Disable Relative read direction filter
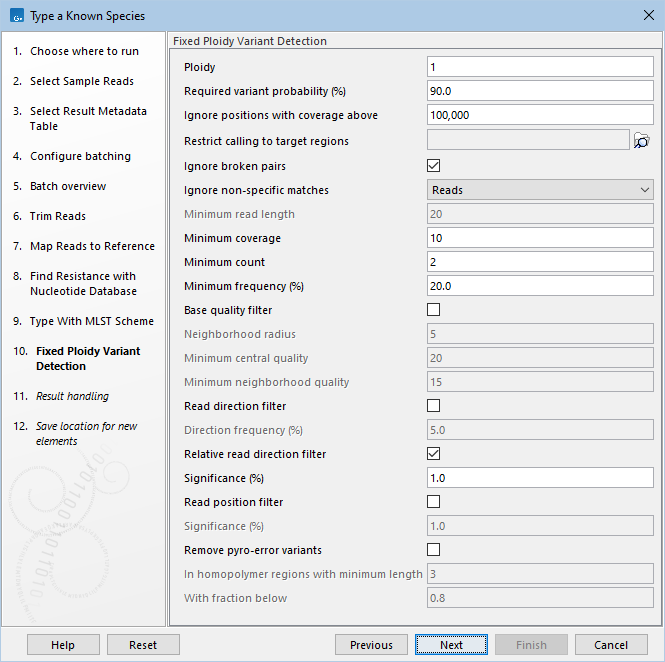This screenshot has width=665, height=662. pos(433,454)
